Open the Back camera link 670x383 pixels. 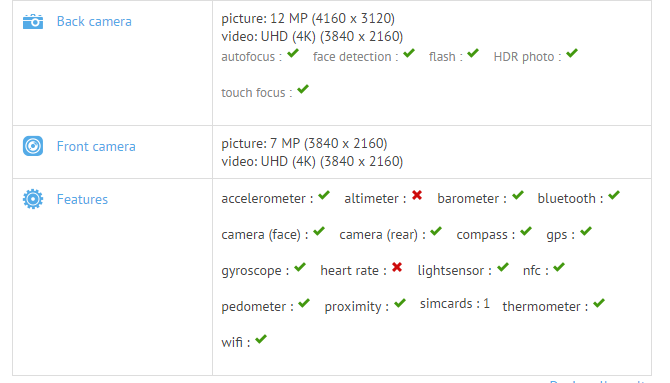[x=94, y=21]
